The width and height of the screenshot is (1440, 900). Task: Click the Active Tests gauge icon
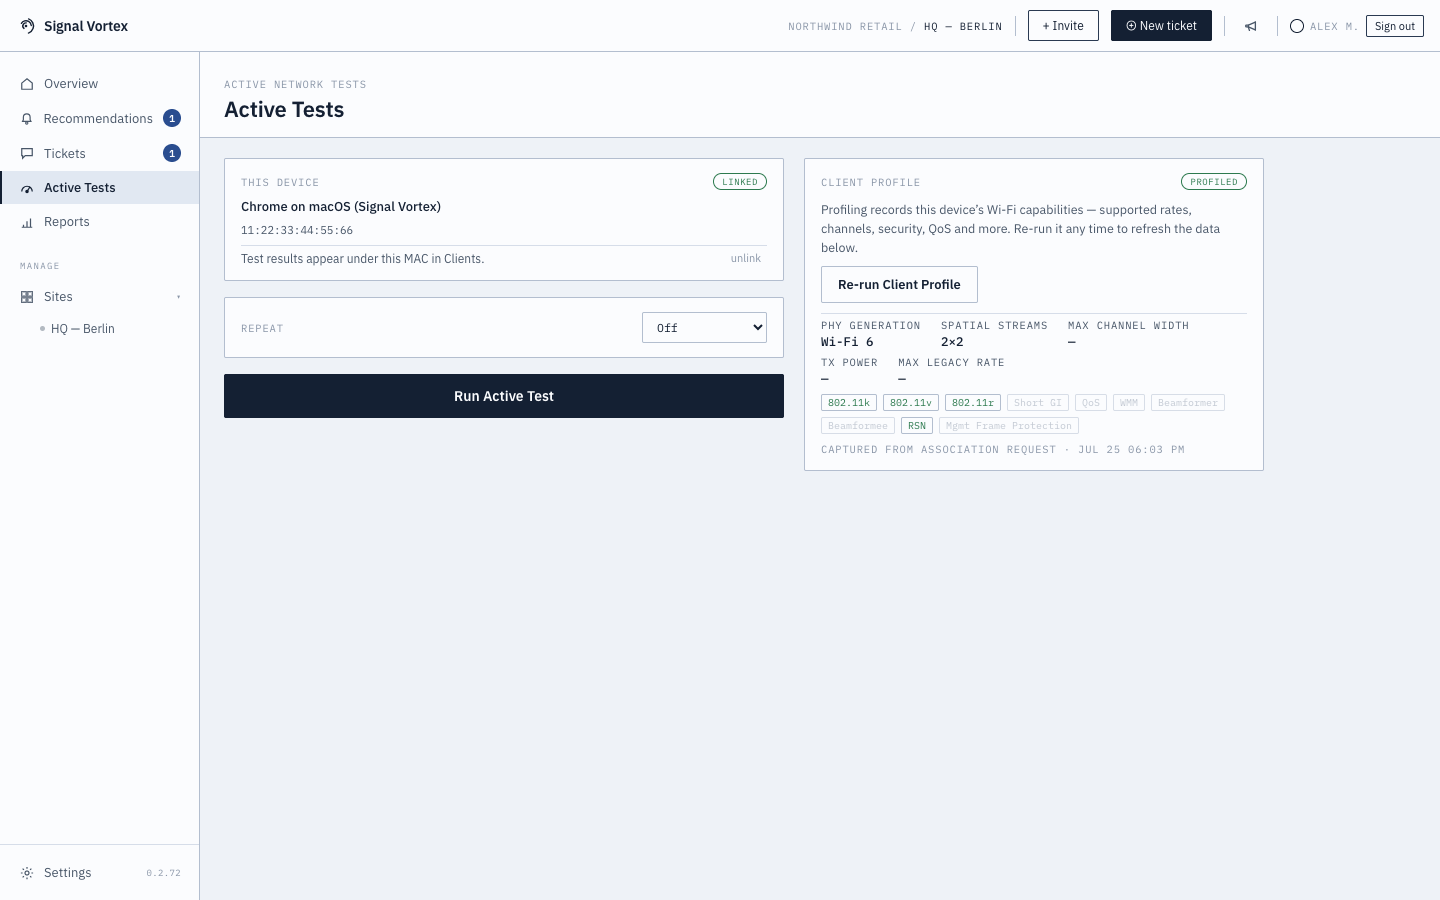[27, 188]
